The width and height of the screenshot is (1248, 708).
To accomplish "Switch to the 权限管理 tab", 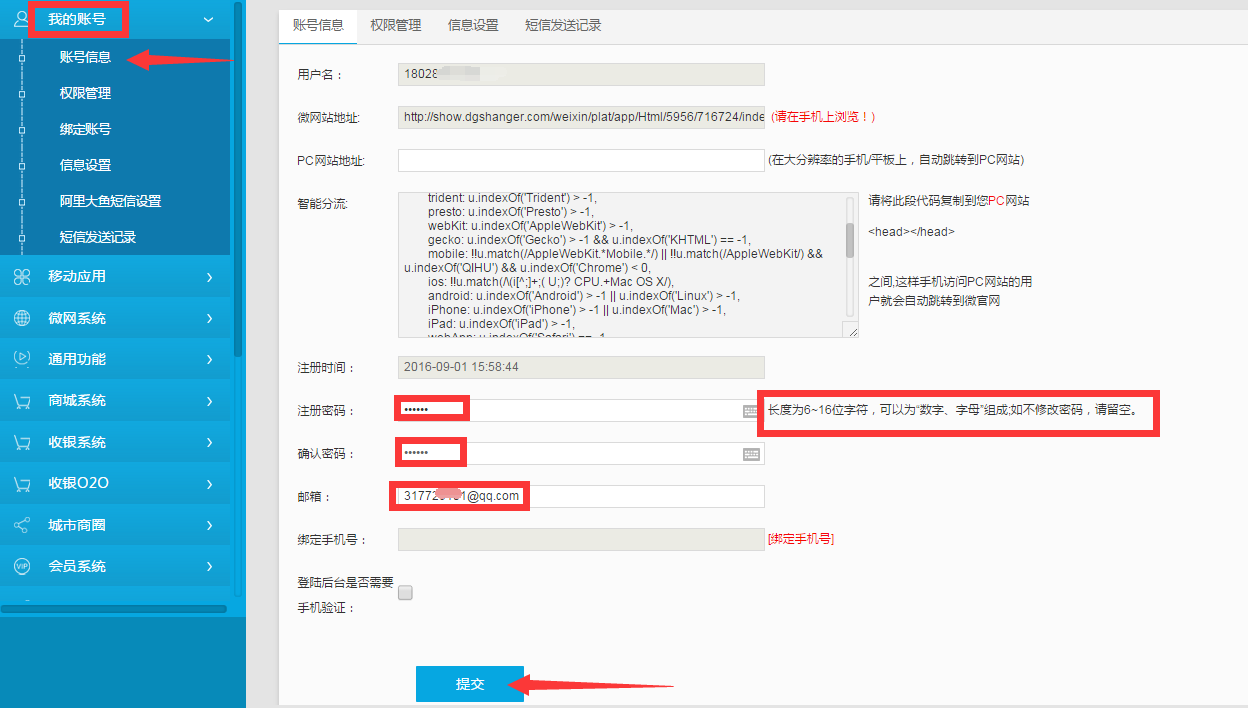I will [395, 25].
